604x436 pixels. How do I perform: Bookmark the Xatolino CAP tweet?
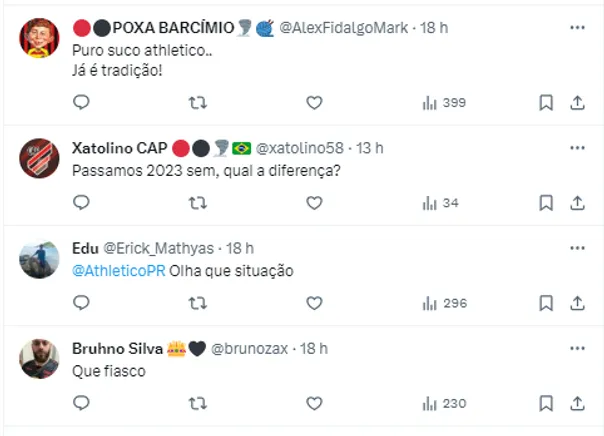[x=546, y=202]
